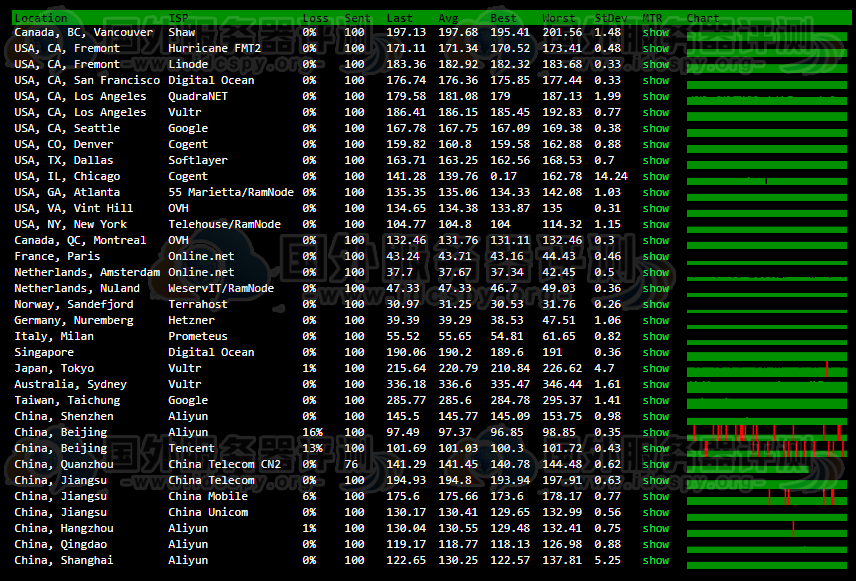
Task: Open show for Shanghai Aliyun row
Action: (656, 560)
